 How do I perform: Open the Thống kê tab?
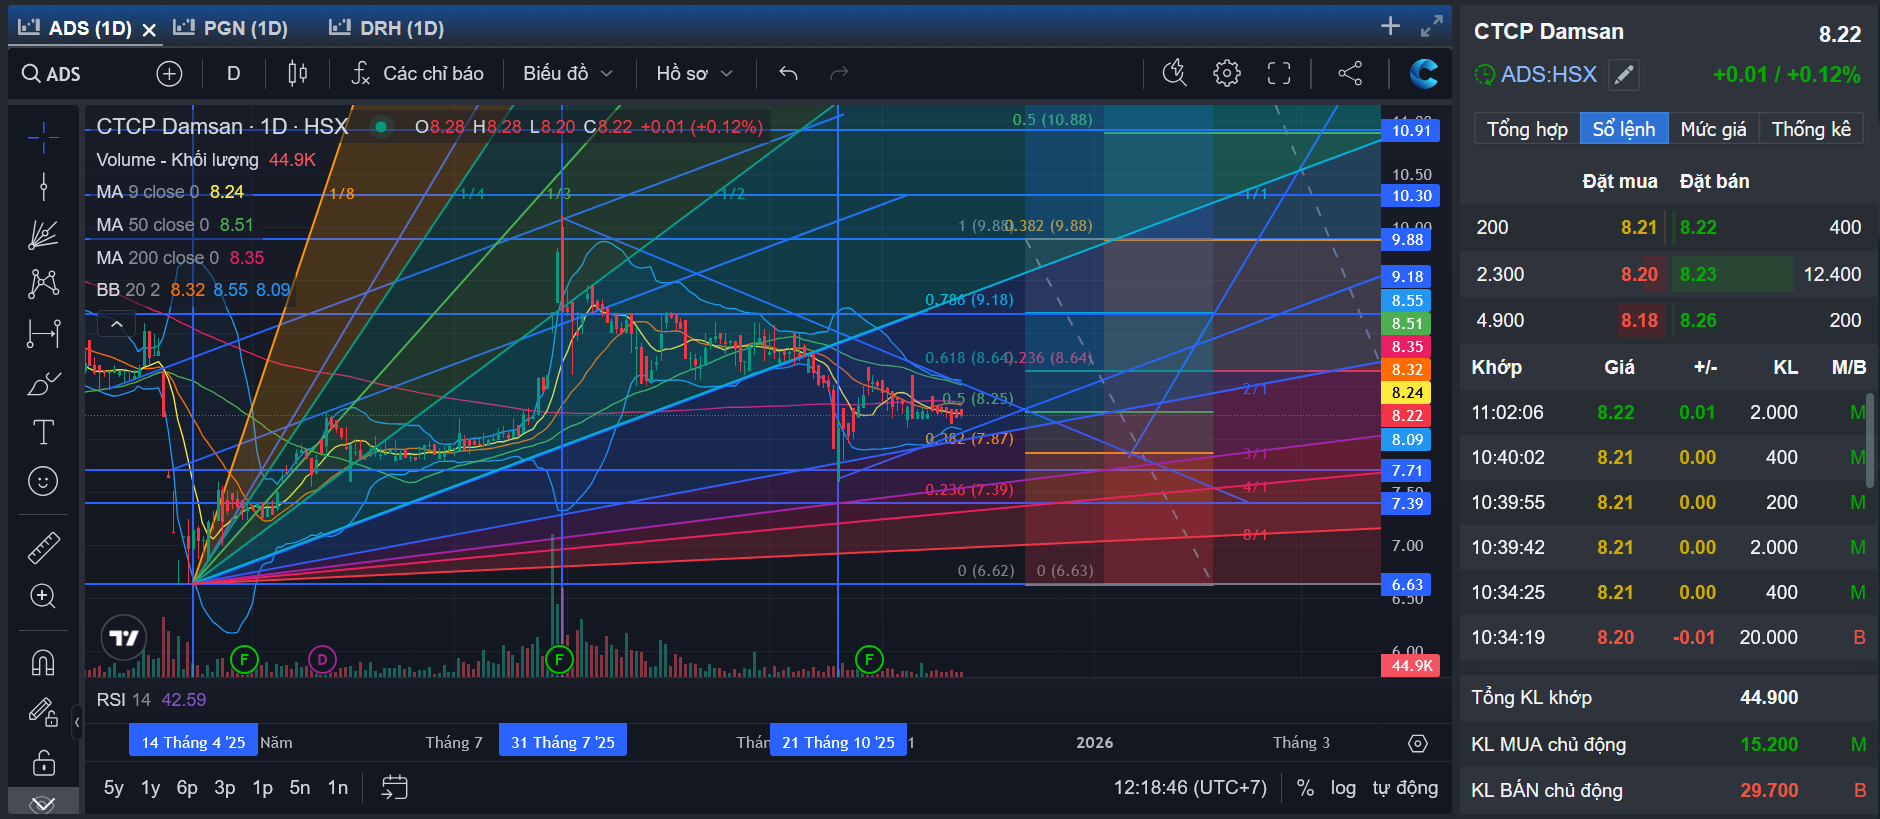(1811, 129)
